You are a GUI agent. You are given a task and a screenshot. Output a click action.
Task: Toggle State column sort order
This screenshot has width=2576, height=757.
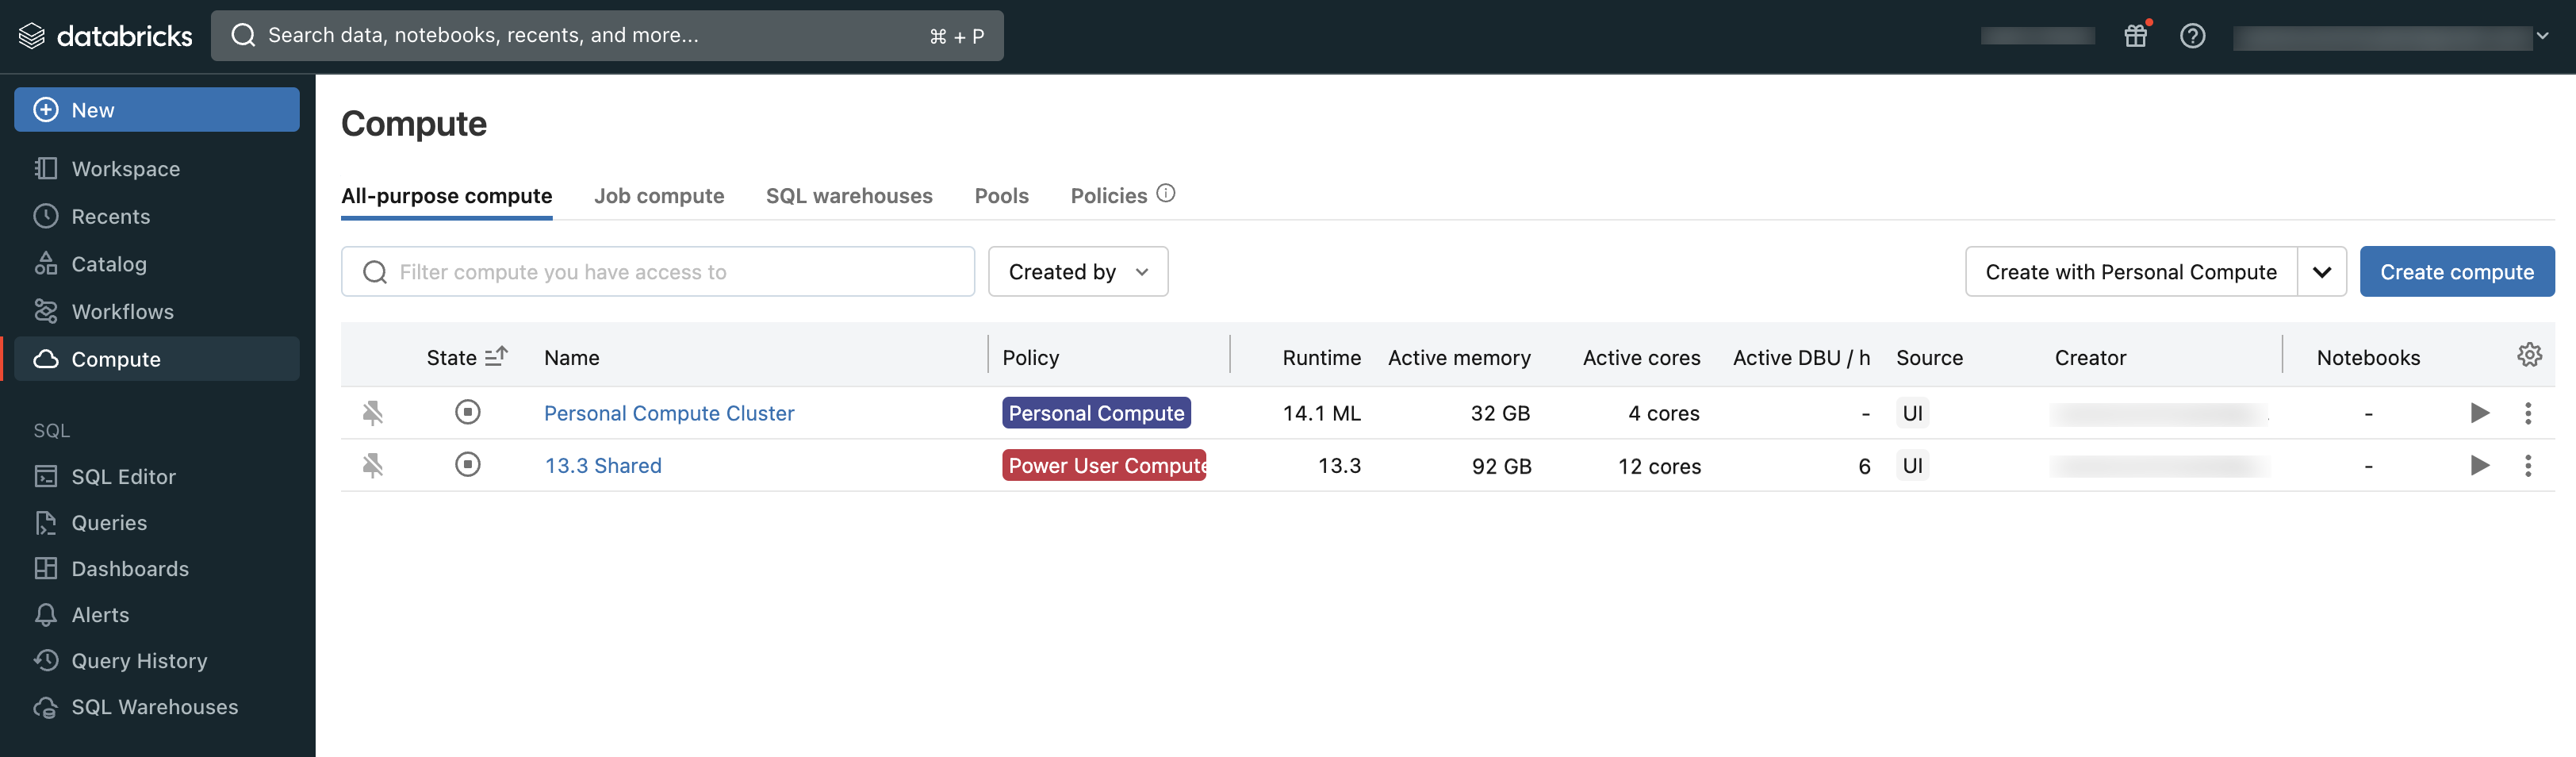click(496, 357)
